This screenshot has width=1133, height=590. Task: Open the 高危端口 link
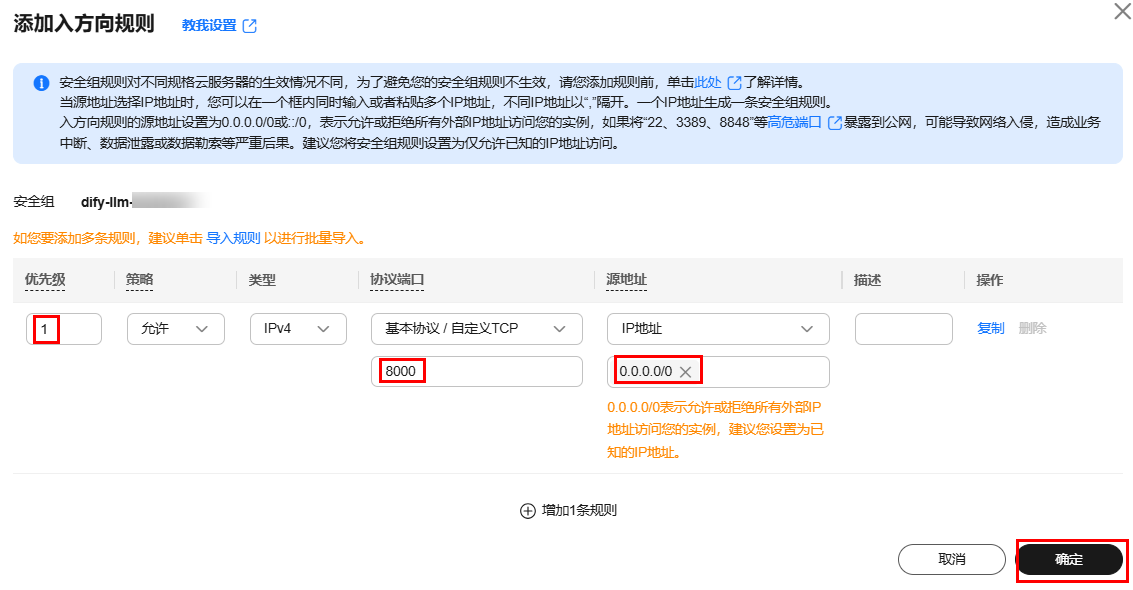click(795, 122)
